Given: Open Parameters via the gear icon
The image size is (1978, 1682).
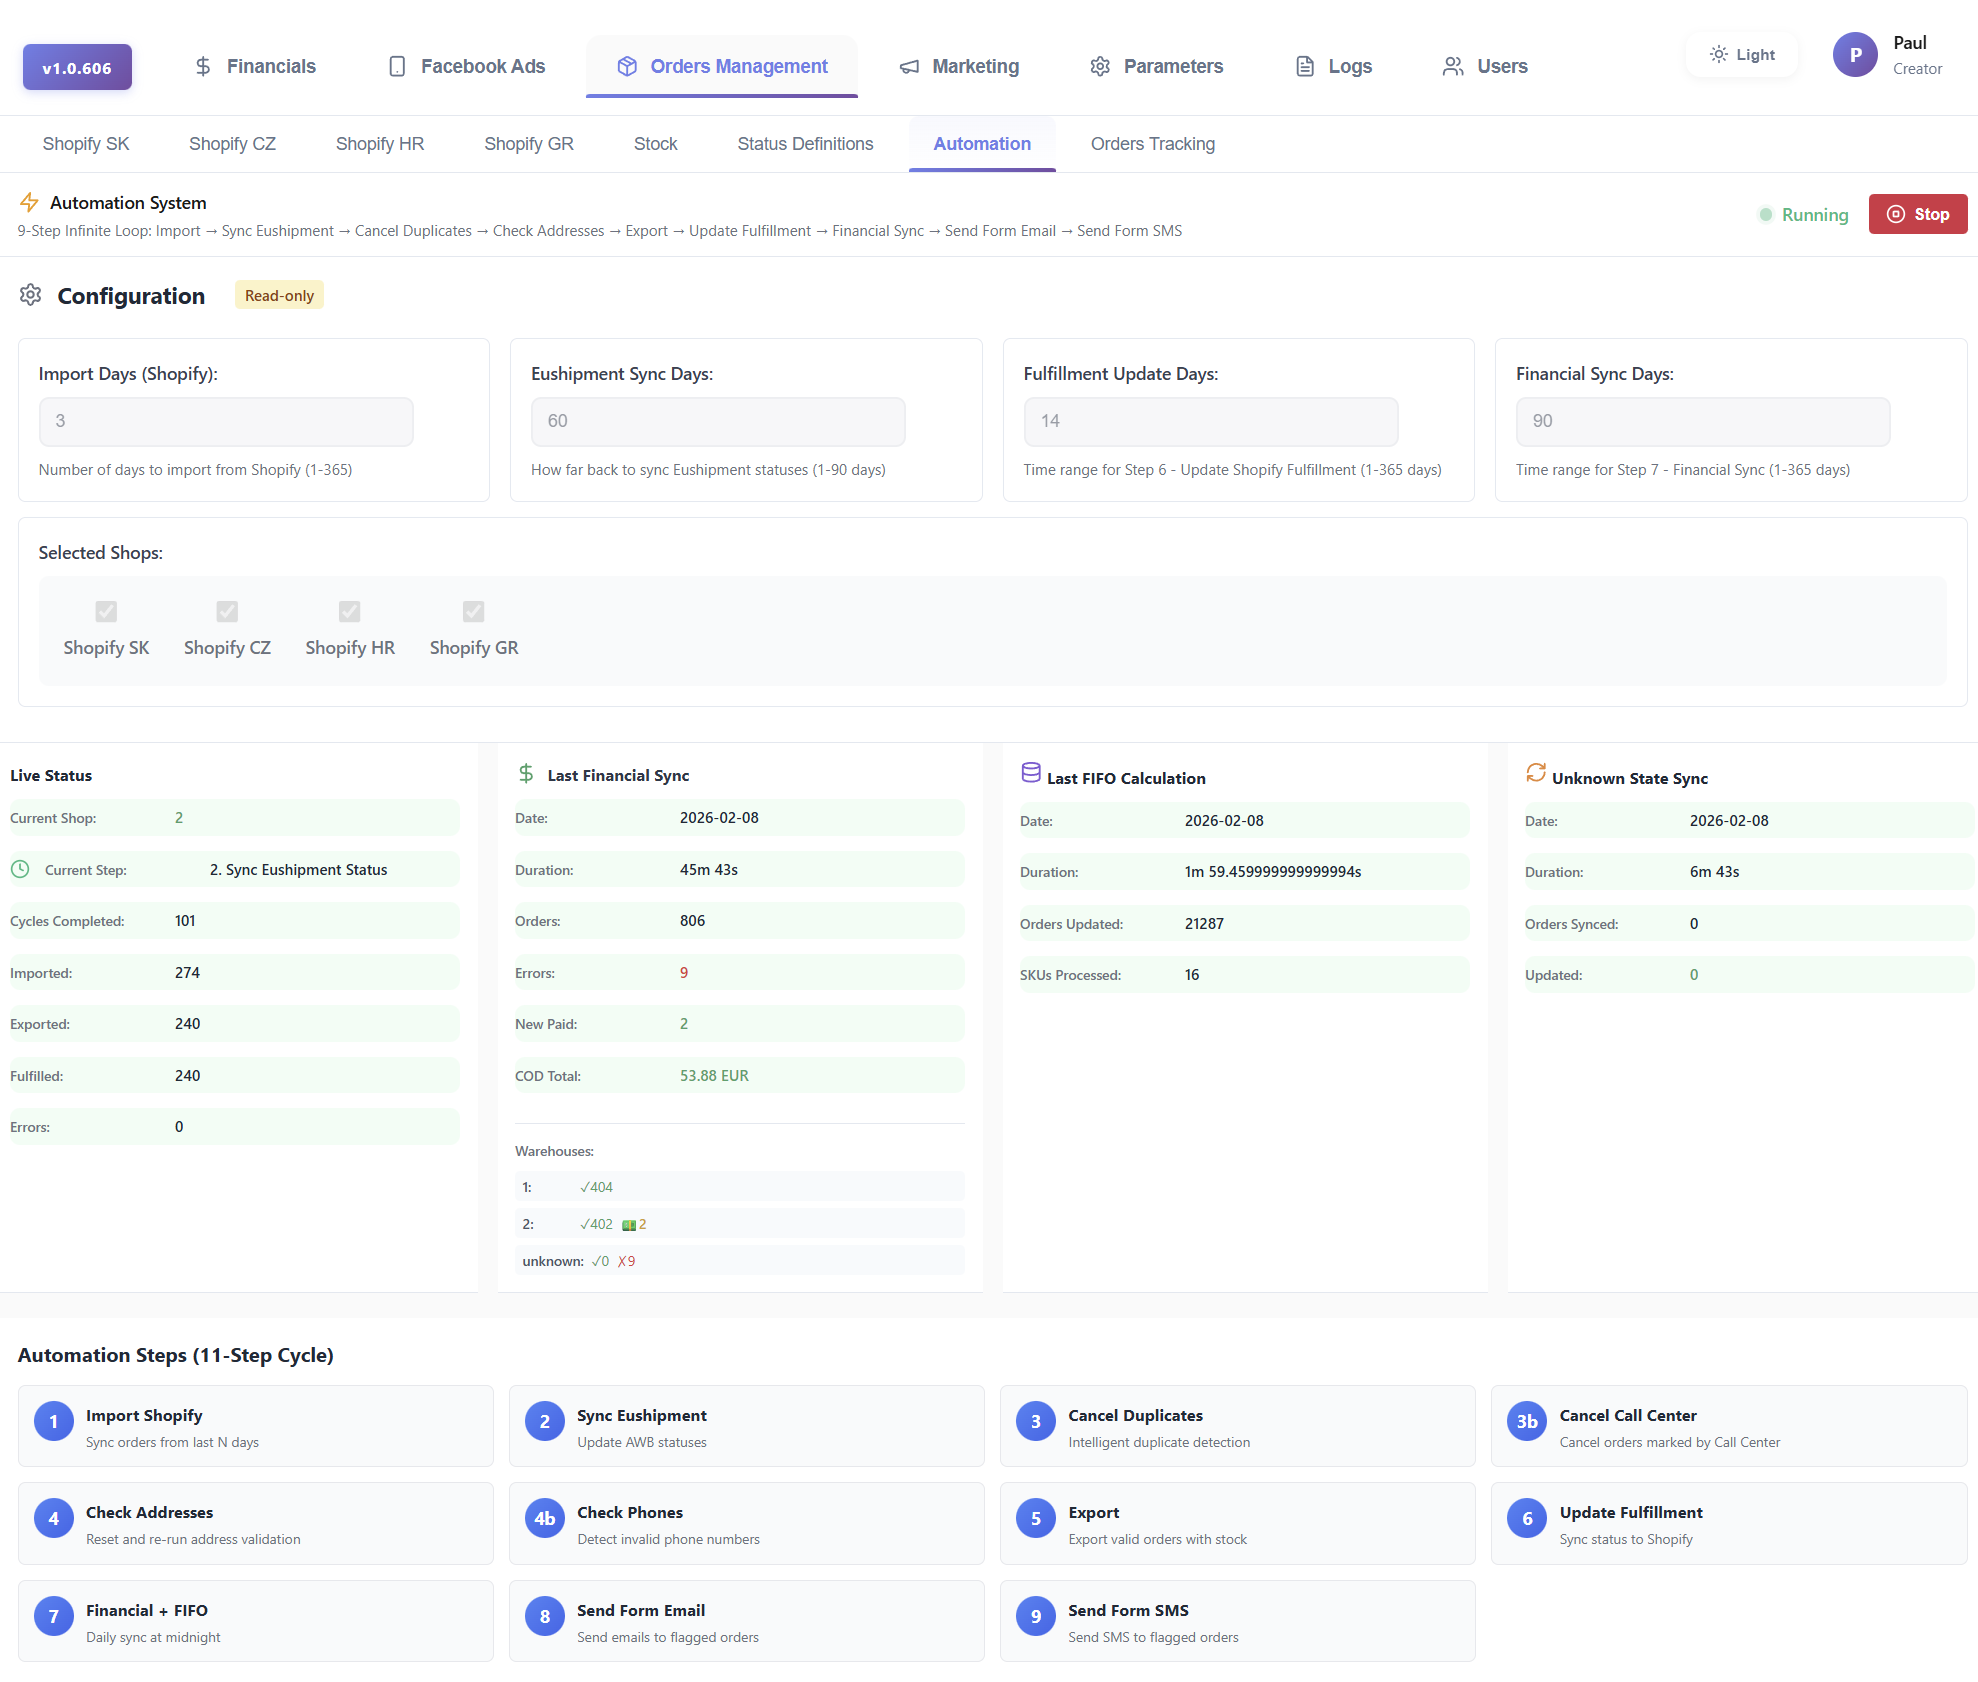Looking at the screenshot, I should point(1100,66).
